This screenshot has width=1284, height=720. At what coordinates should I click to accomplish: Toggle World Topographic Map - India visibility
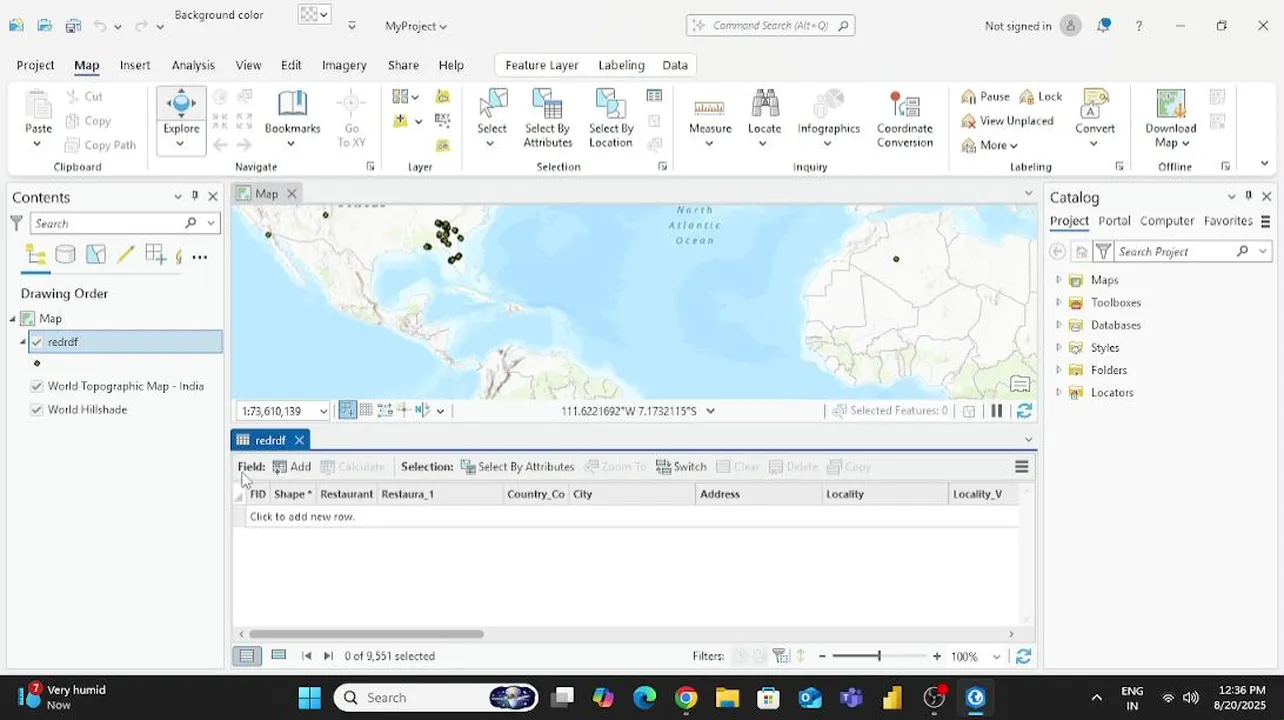point(37,386)
